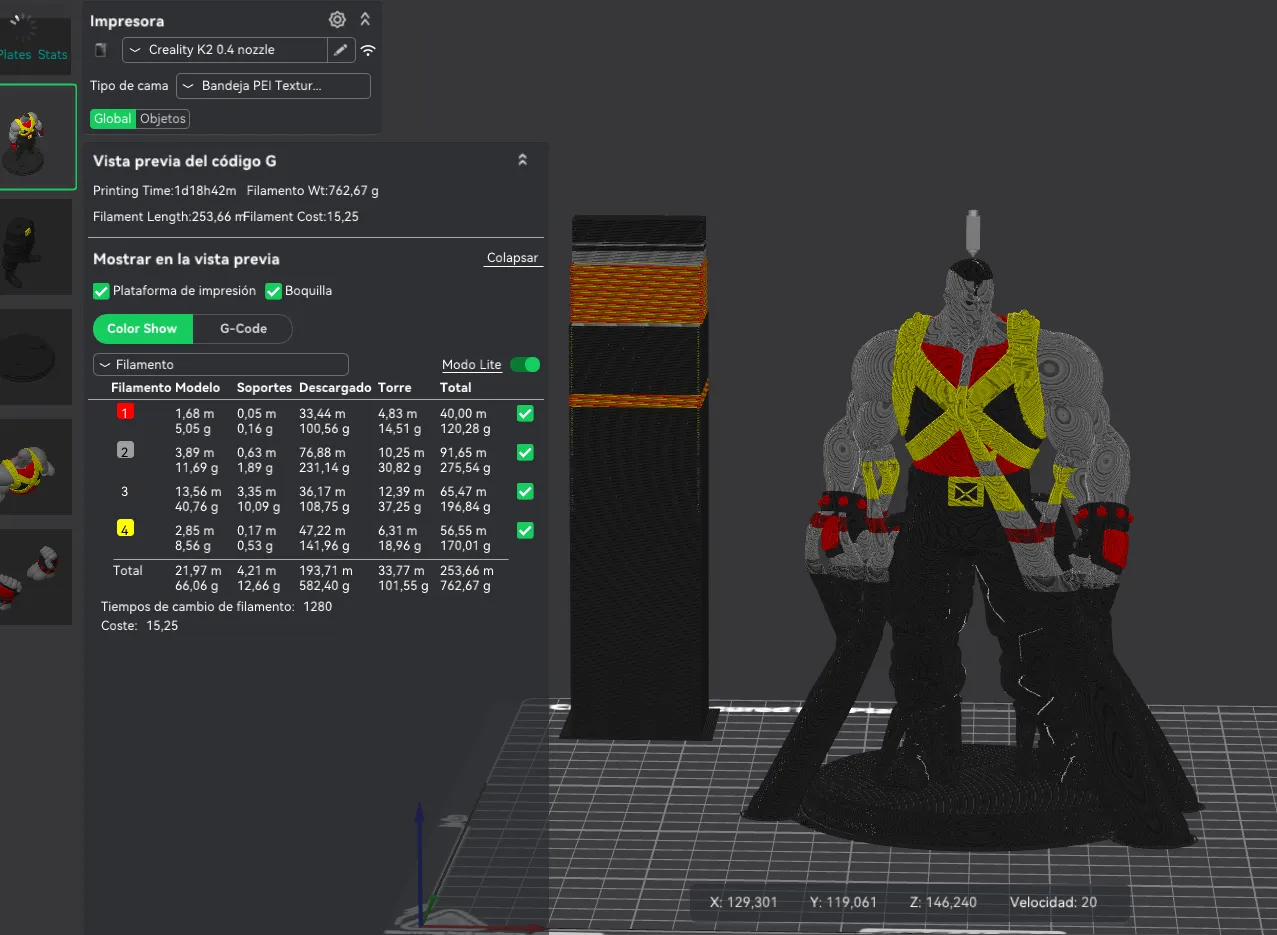1277x935 pixels.
Task: Collapse the Impresora panel with double chevron
Action: (x=365, y=20)
